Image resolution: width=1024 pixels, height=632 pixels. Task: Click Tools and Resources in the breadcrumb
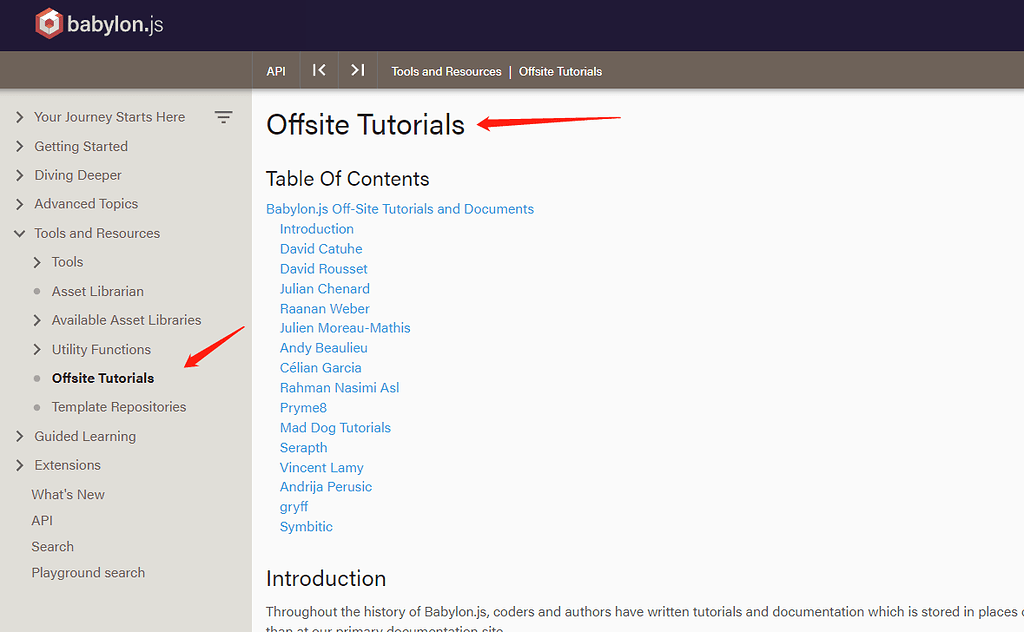point(446,71)
